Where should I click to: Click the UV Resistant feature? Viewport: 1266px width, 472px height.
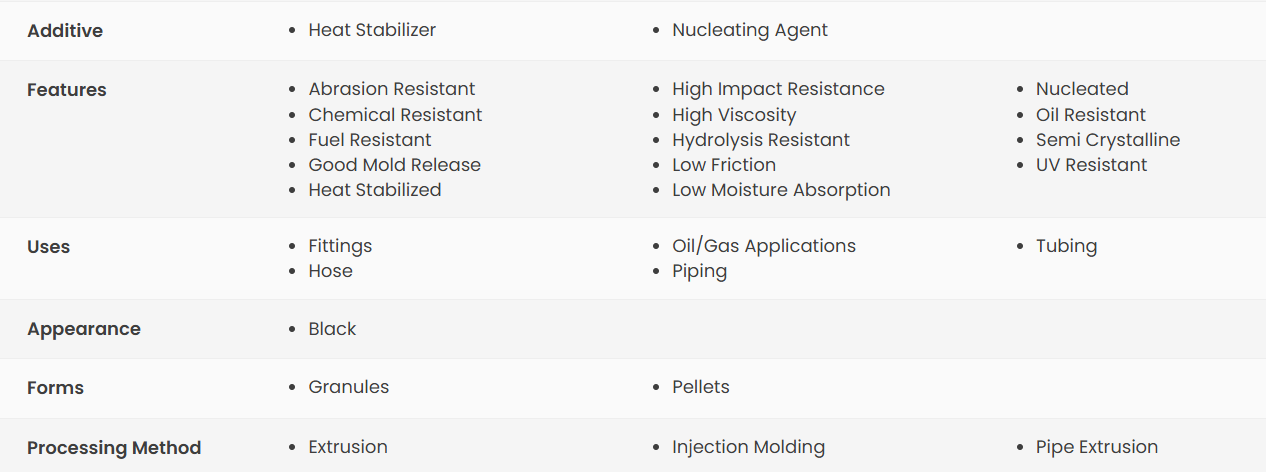pyautogui.click(x=1091, y=165)
